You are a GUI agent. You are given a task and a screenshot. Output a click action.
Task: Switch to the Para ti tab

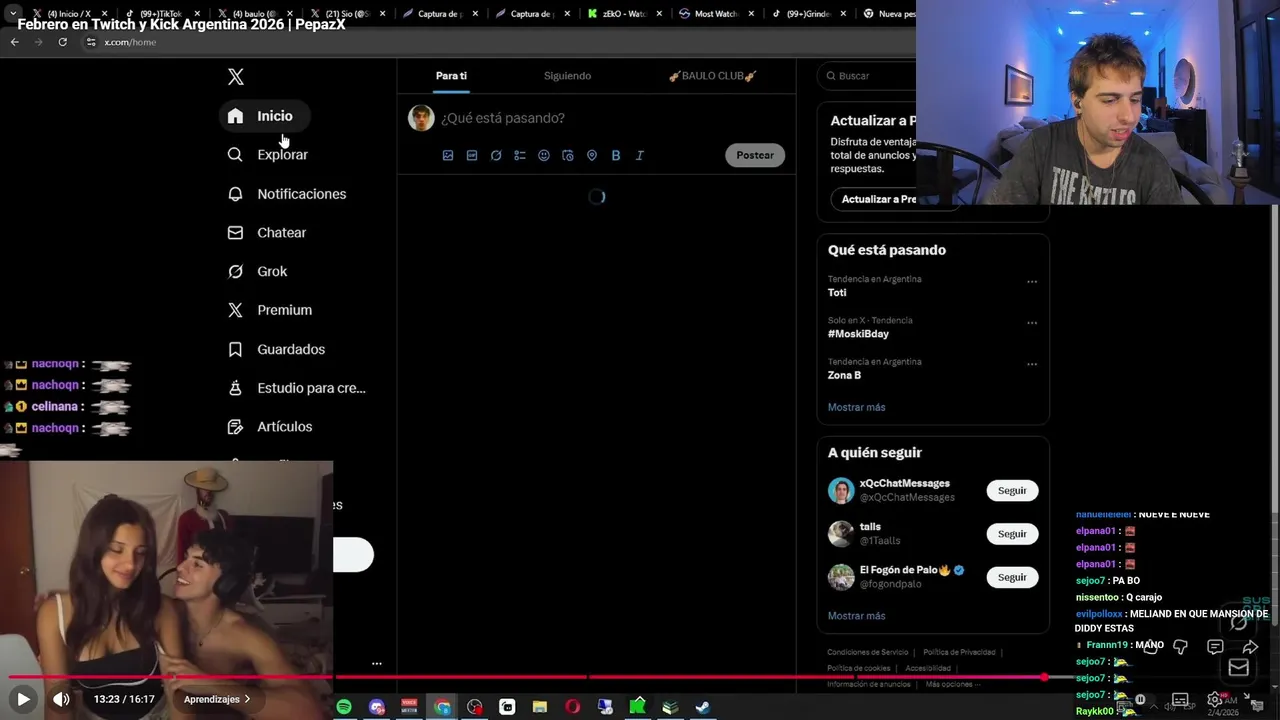(451, 76)
